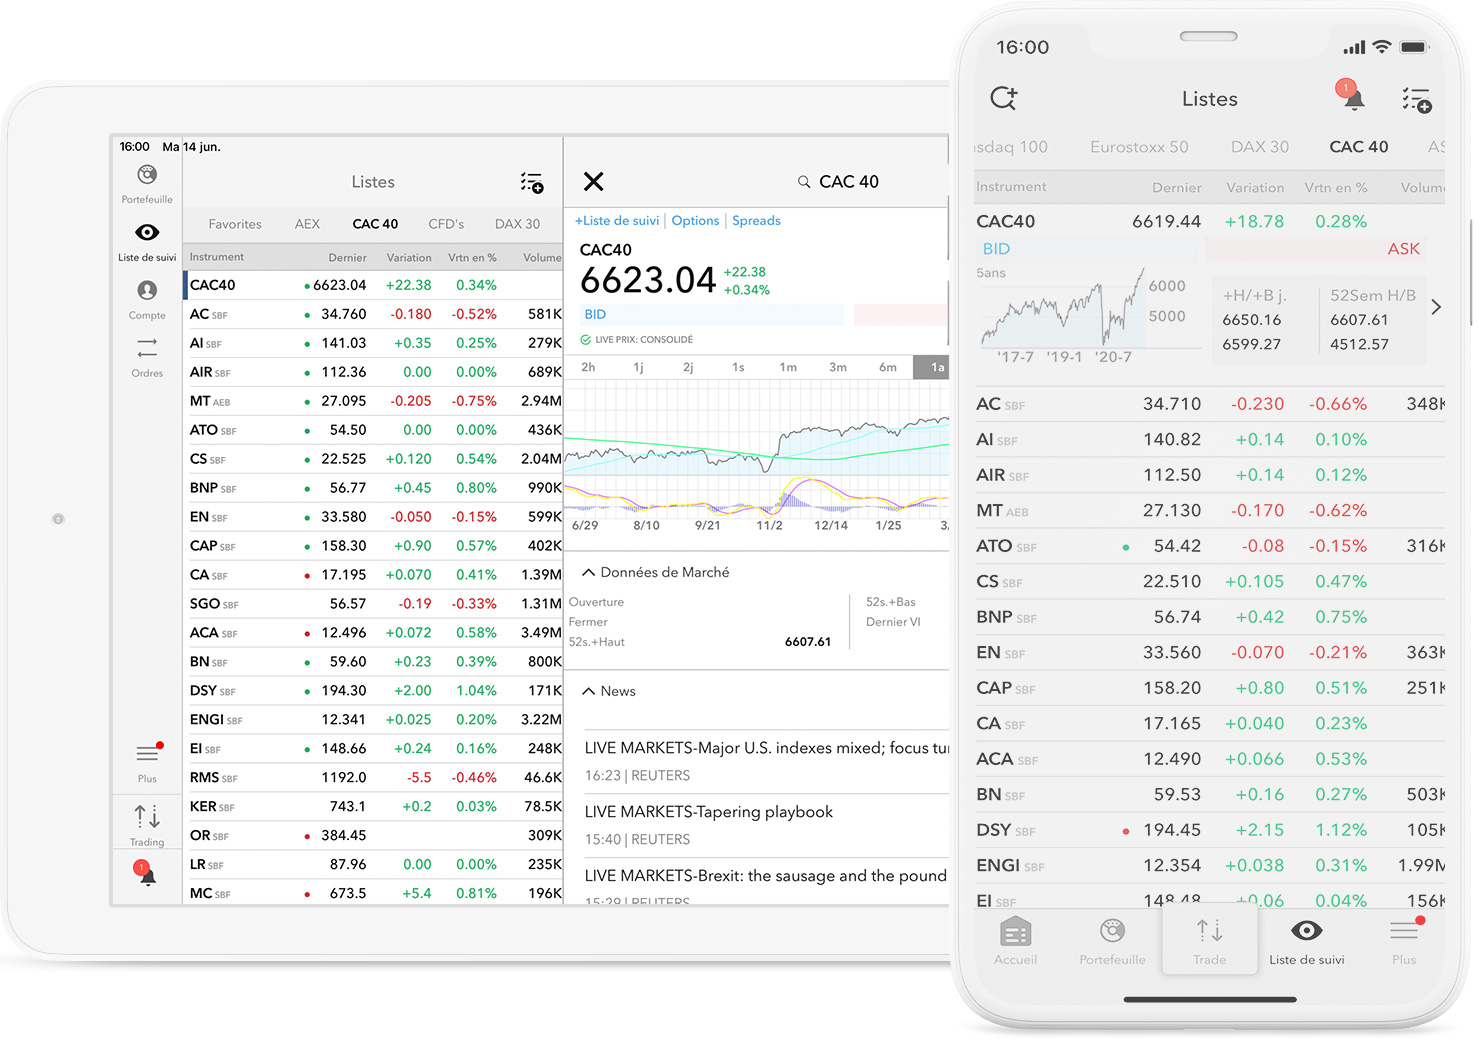Image resolution: width=1483 pixels, height=1055 pixels.
Task: Click BID bar in tablet detail panel
Action: pyautogui.click(x=711, y=315)
